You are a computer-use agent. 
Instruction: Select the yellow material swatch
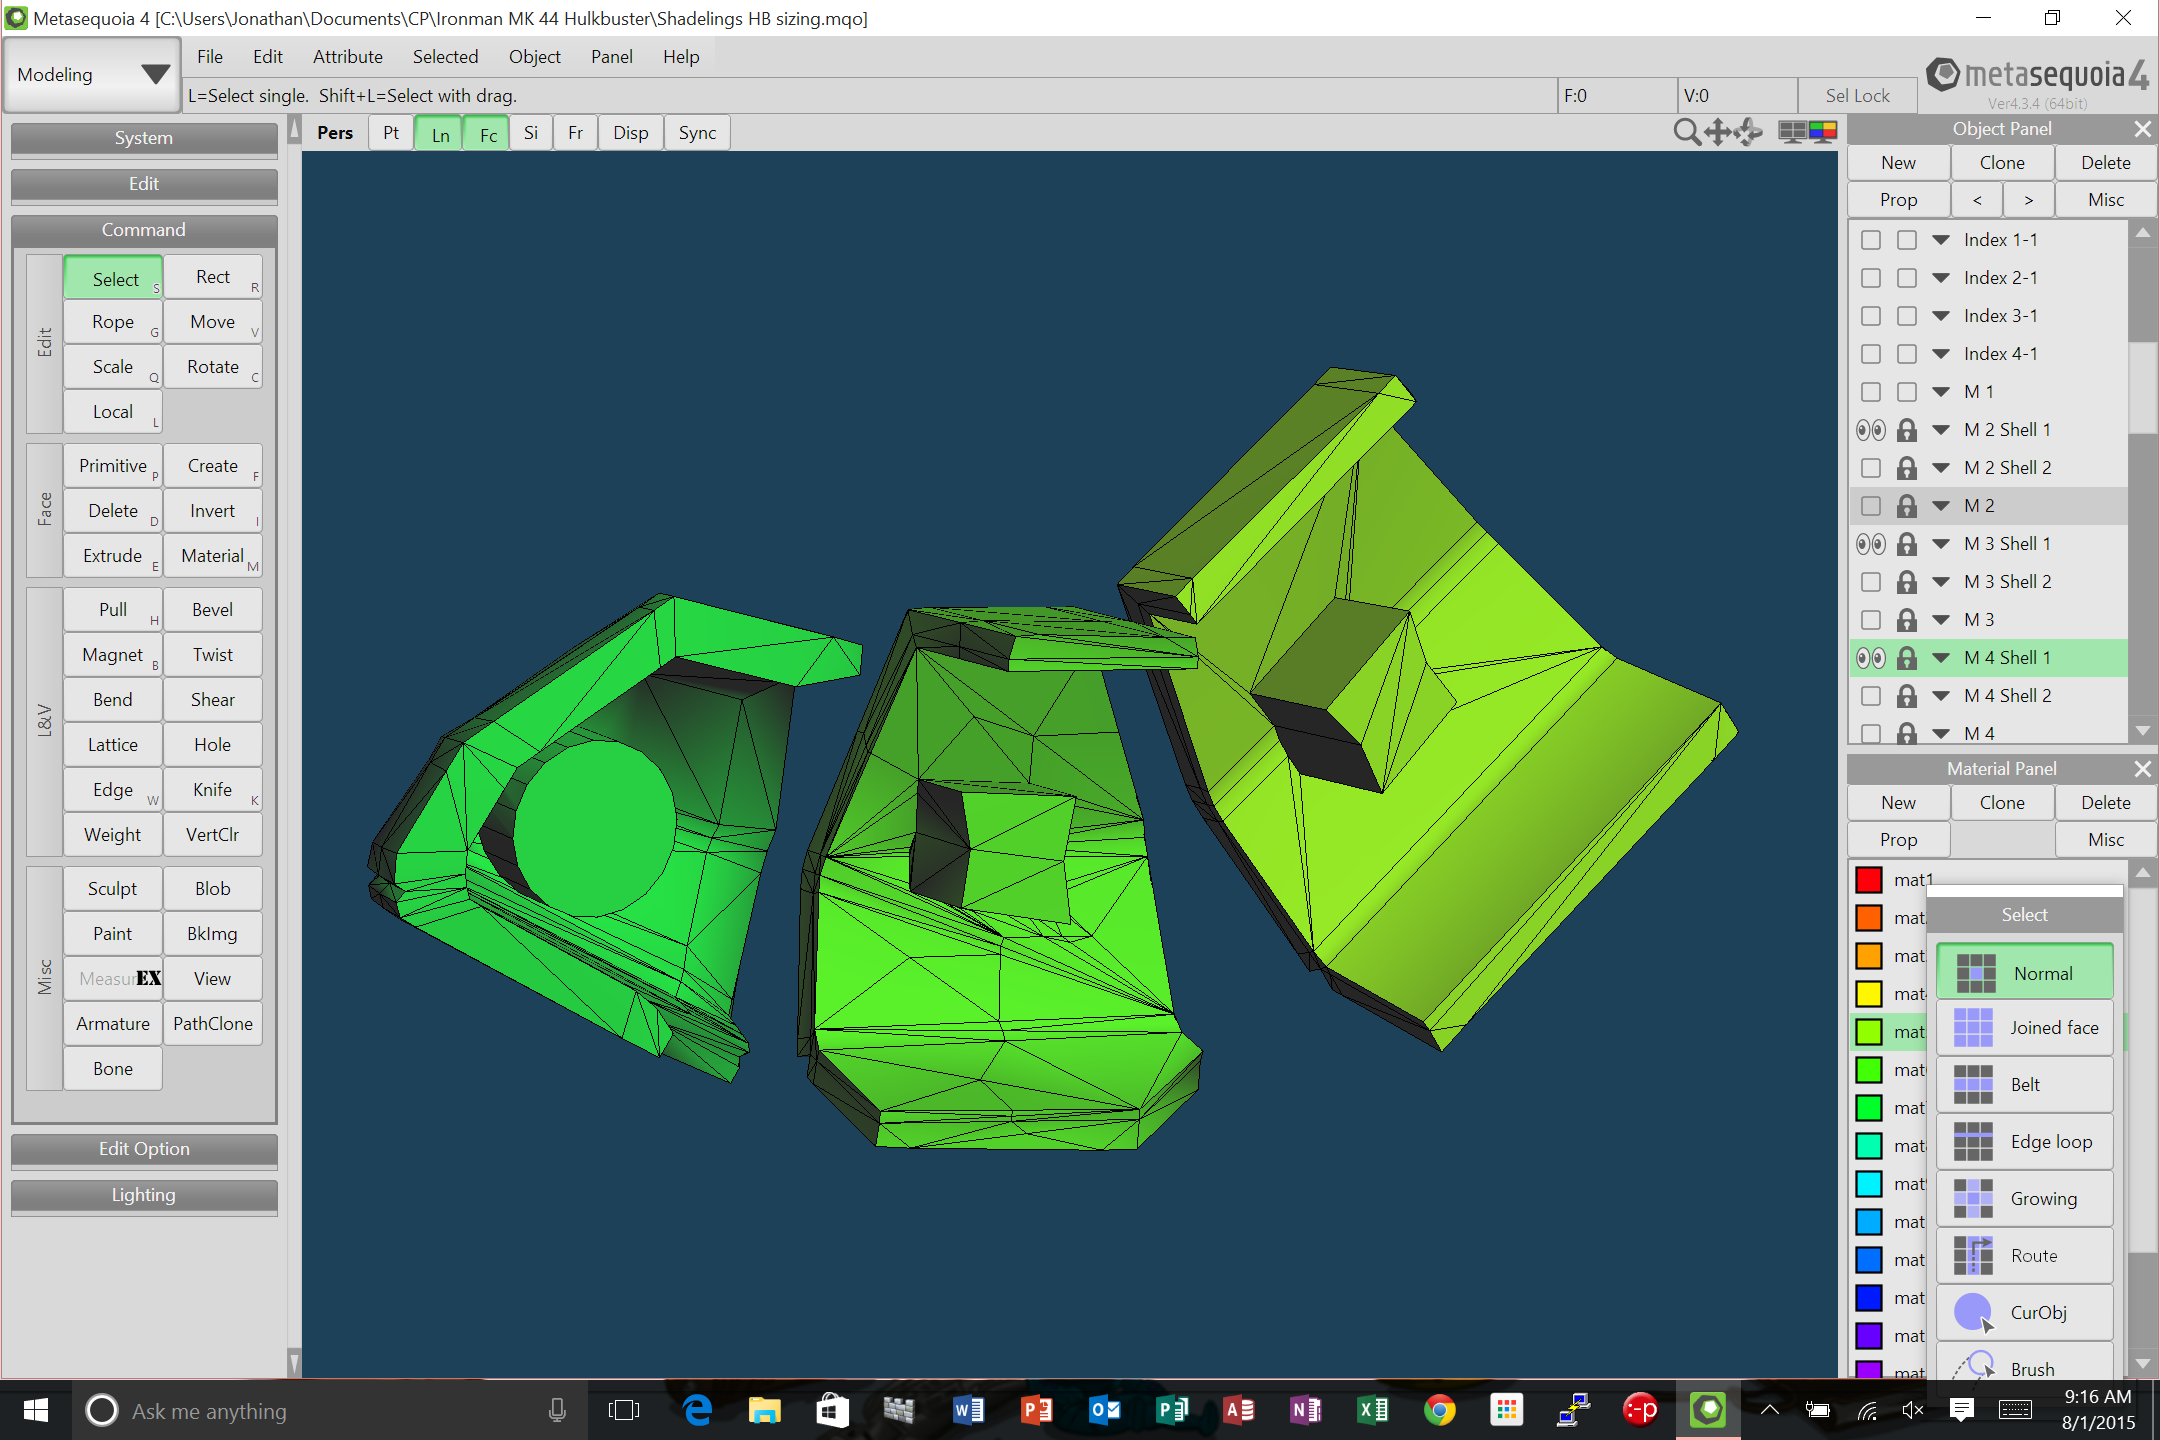(x=1869, y=994)
